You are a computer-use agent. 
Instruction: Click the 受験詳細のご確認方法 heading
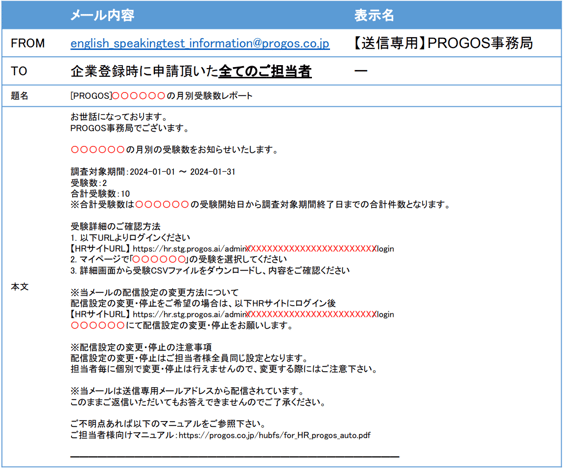click(x=115, y=227)
